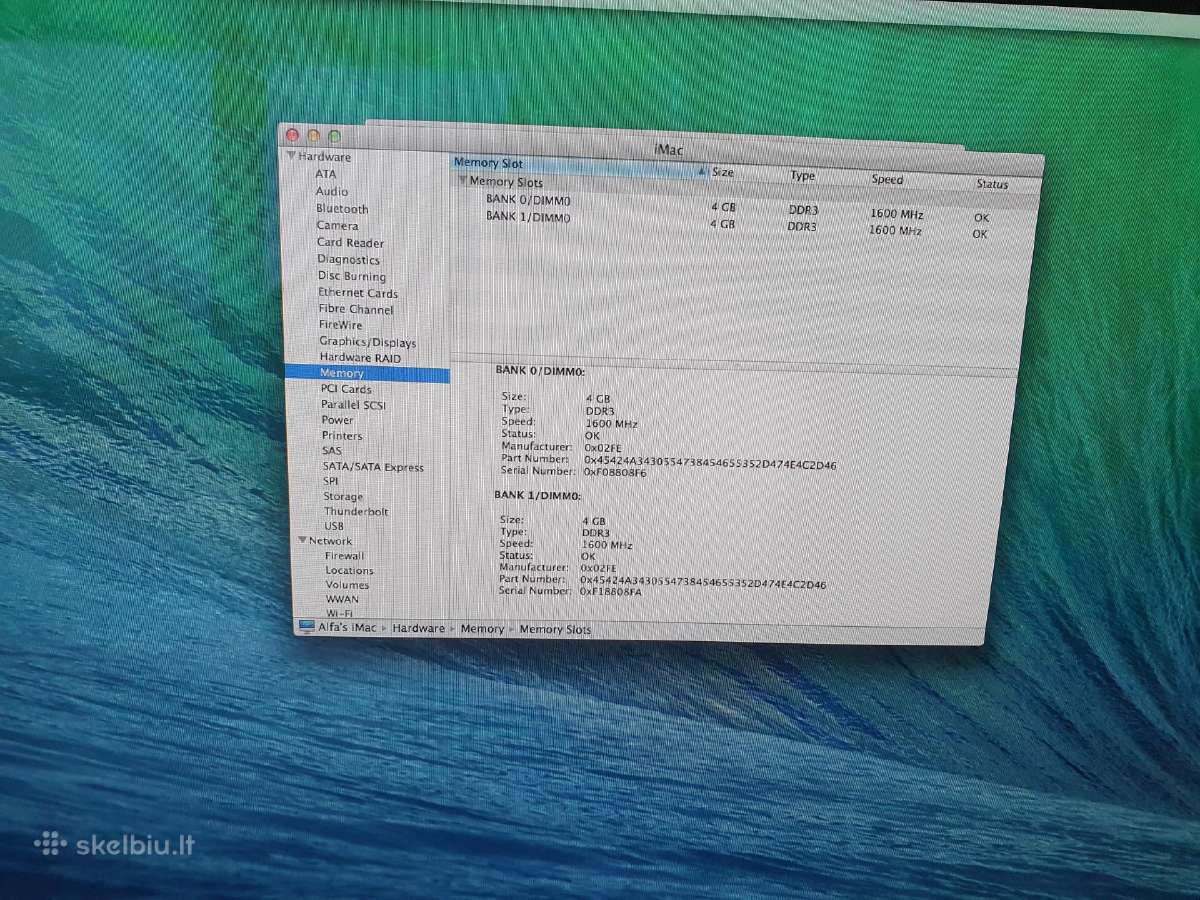
Task: Select SAS in the sidebar
Action: [x=332, y=451]
